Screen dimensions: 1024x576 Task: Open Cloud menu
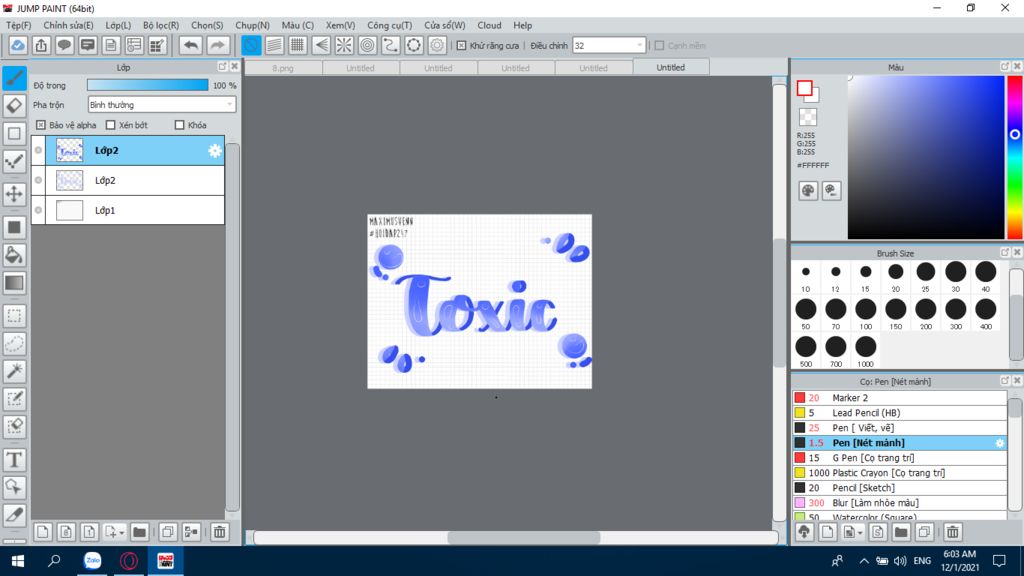tap(489, 25)
